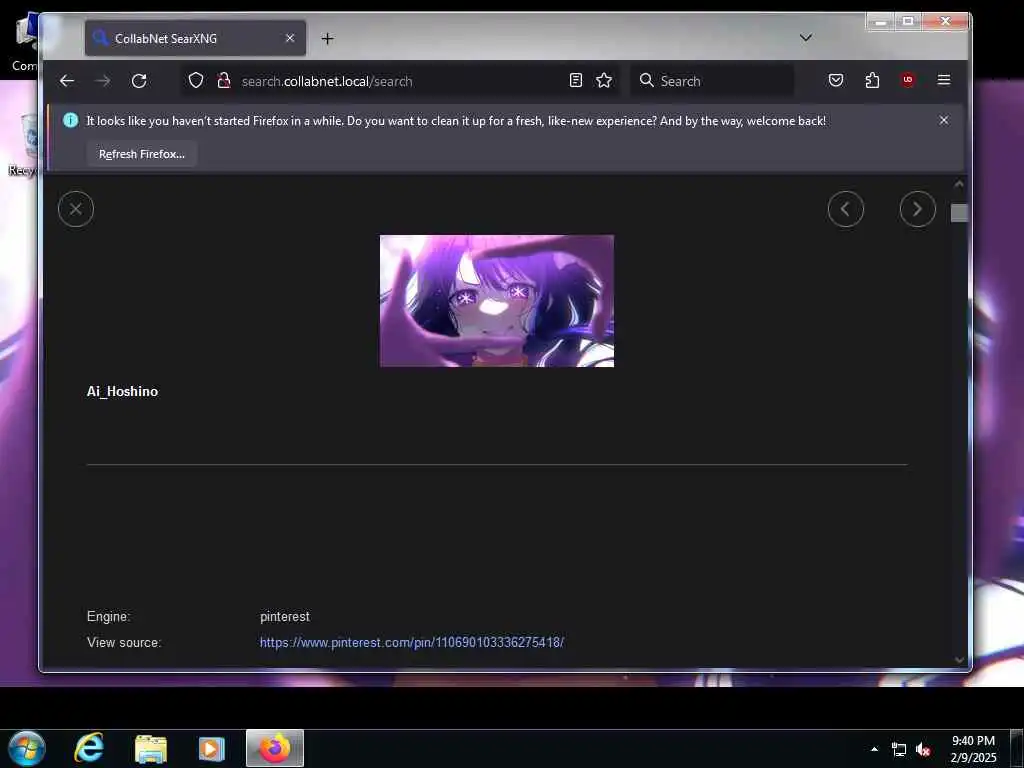List all tabs dropdown chevron
The image size is (1024, 768).
click(x=806, y=38)
